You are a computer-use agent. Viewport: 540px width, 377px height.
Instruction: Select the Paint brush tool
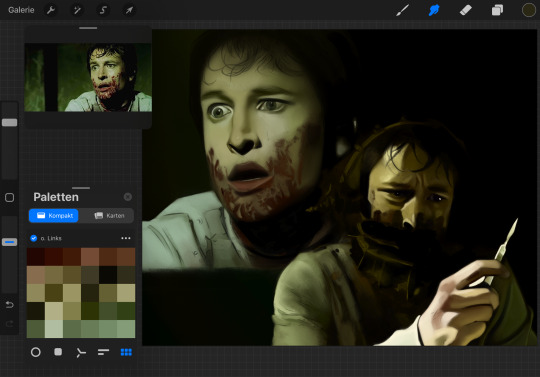click(402, 10)
